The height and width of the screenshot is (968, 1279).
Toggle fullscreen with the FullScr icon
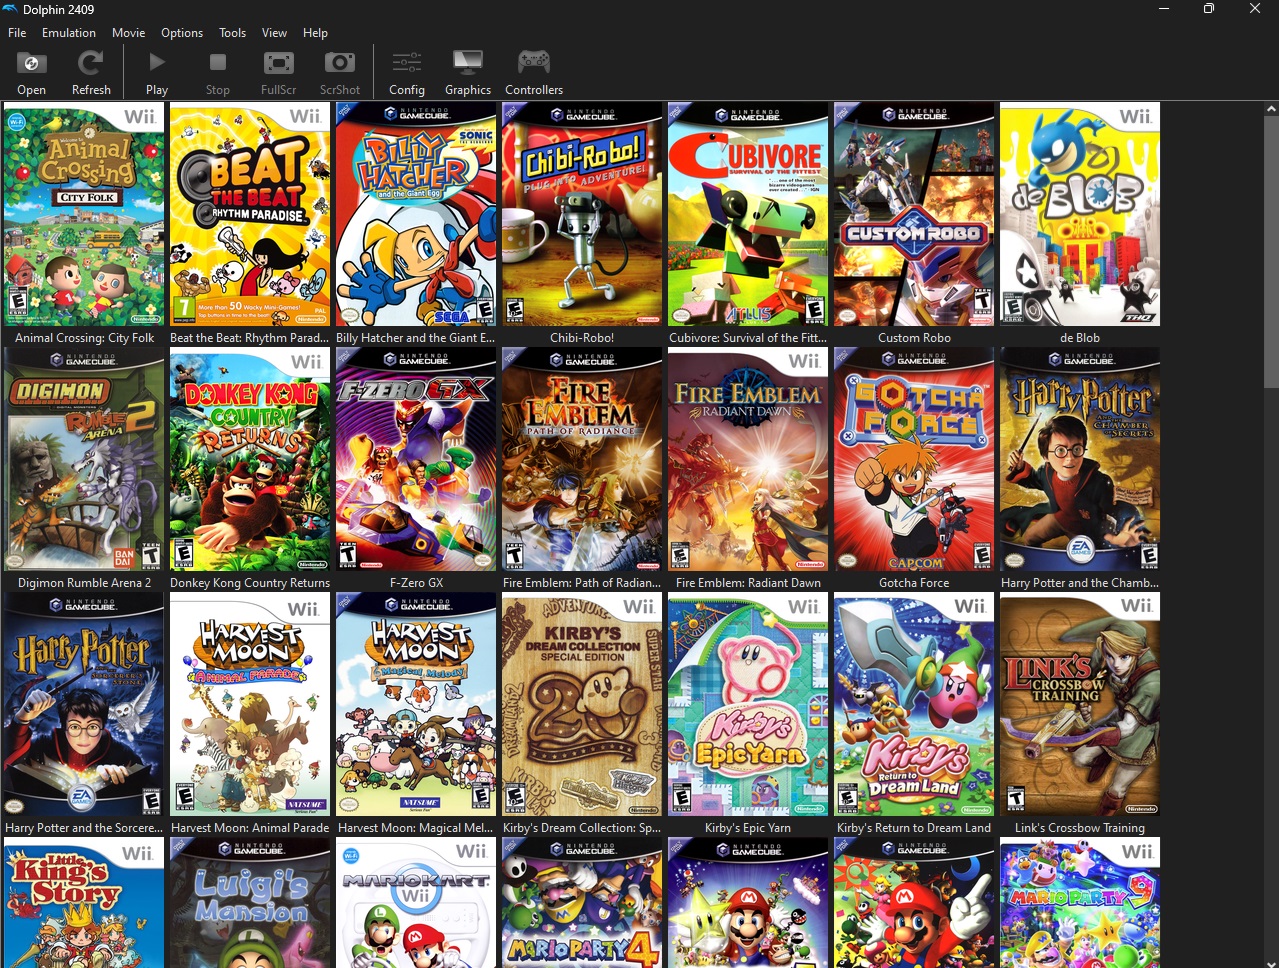278,64
